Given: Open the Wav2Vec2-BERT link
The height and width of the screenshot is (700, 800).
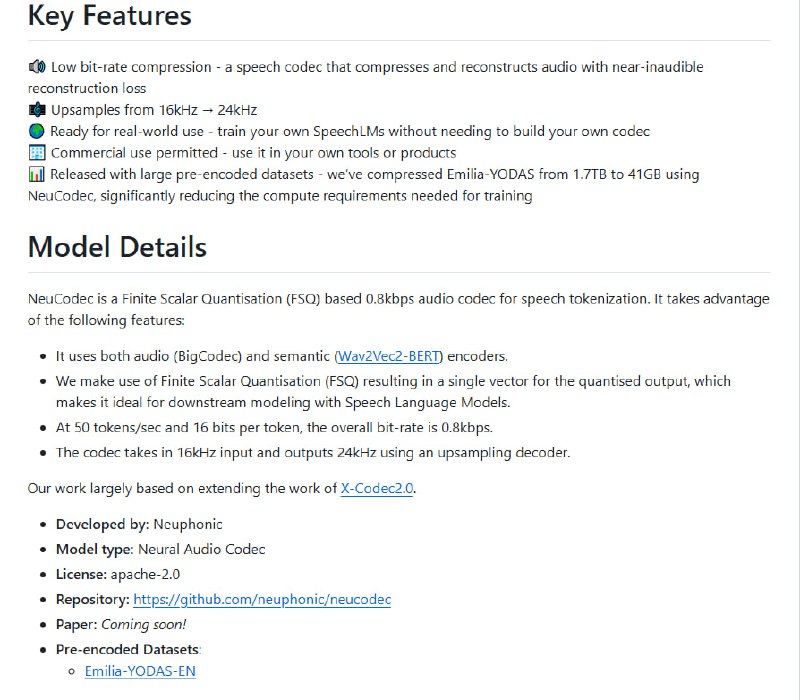Looking at the screenshot, I should point(388,356).
